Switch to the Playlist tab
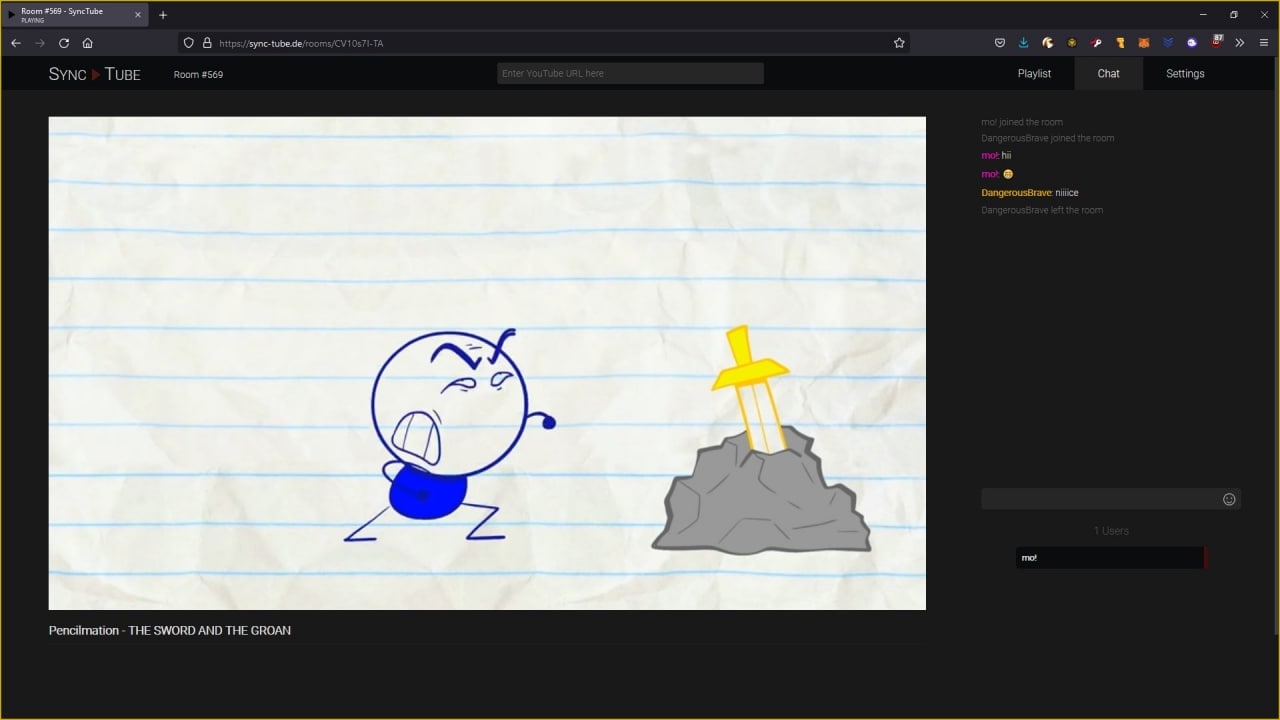 click(1034, 74)
